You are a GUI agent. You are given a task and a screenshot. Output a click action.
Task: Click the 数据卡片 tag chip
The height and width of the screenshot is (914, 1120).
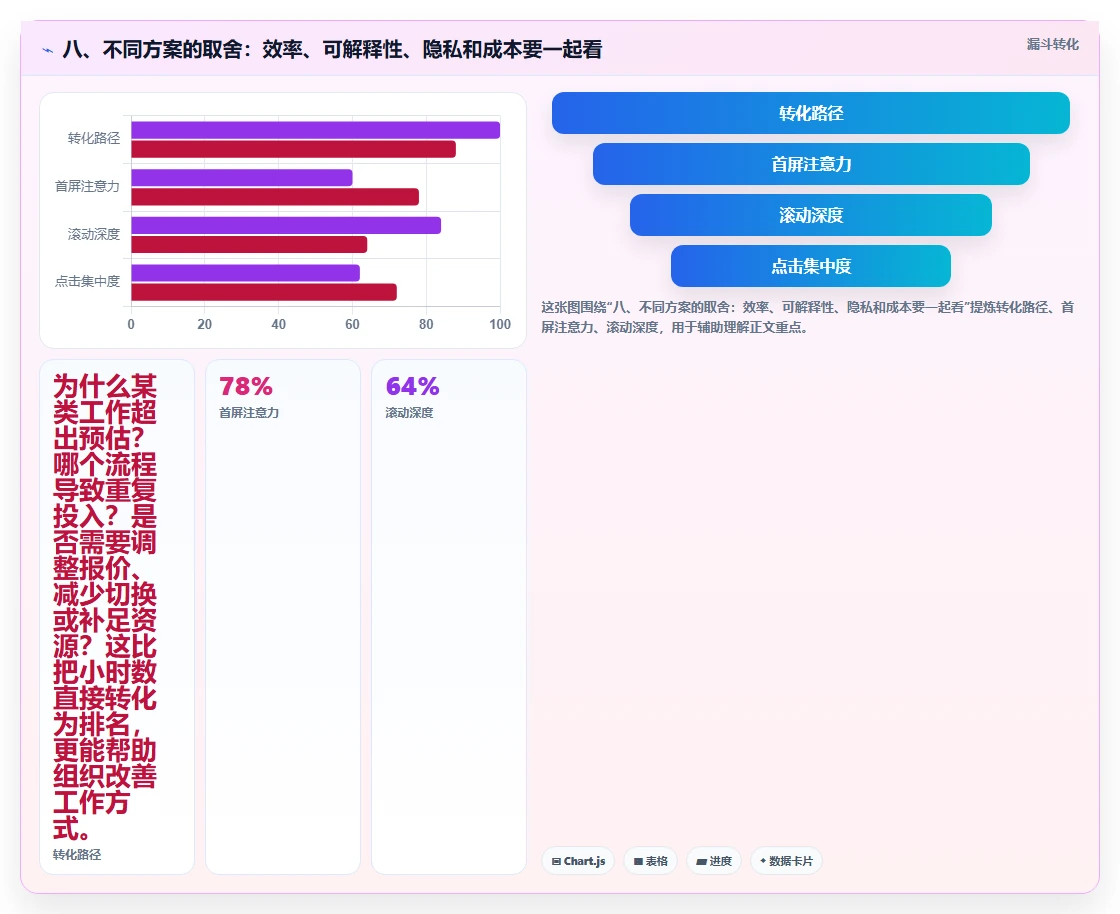(786, 861)
